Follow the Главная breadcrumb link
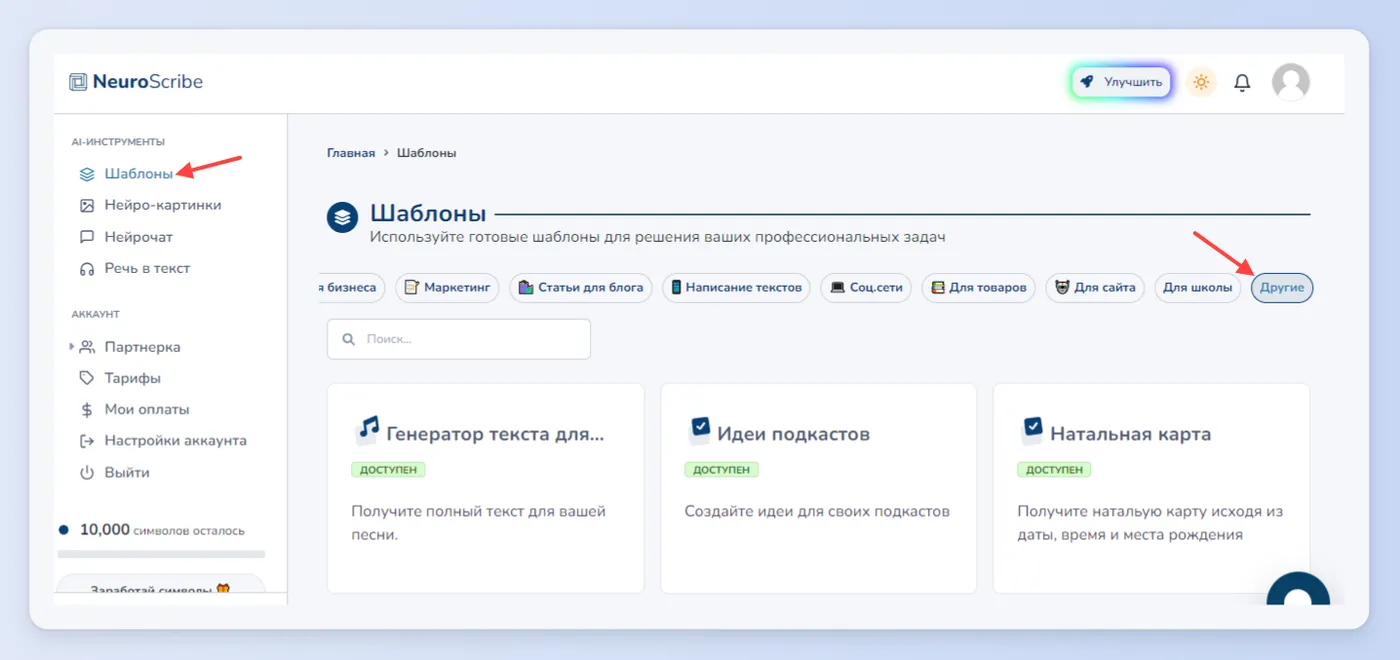 tap(351, 153)
